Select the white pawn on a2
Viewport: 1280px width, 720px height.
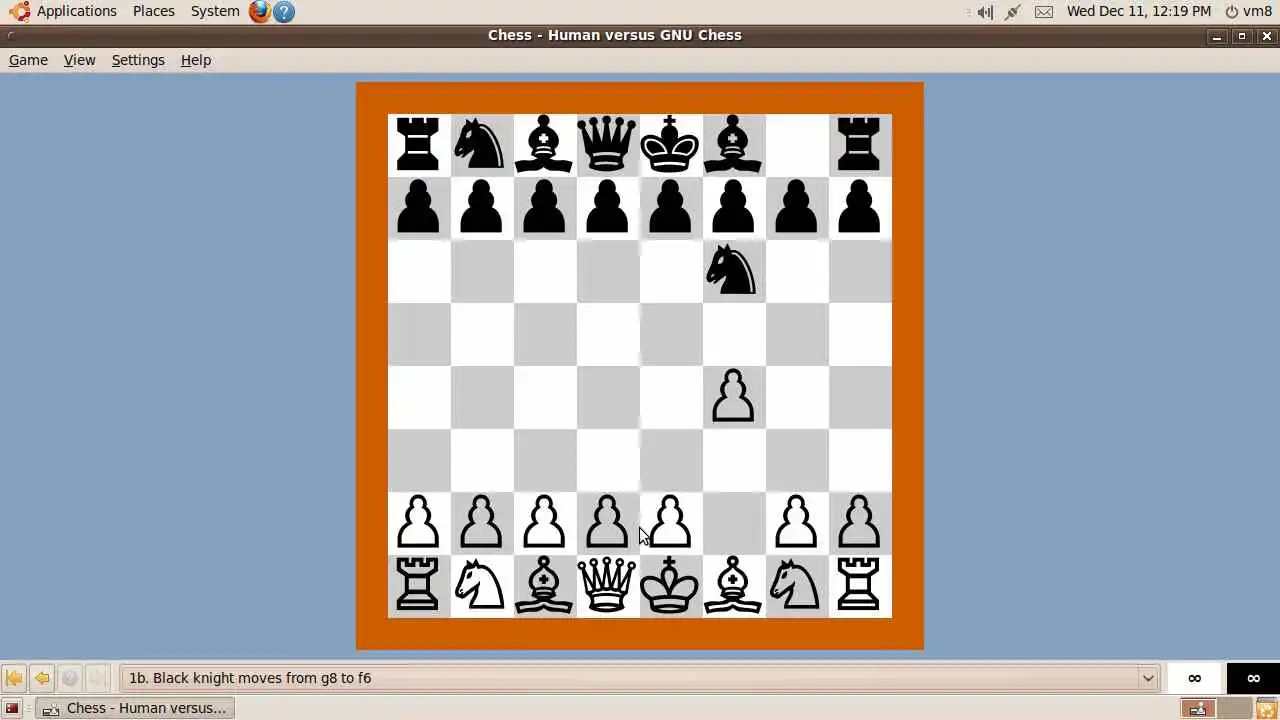418,523
